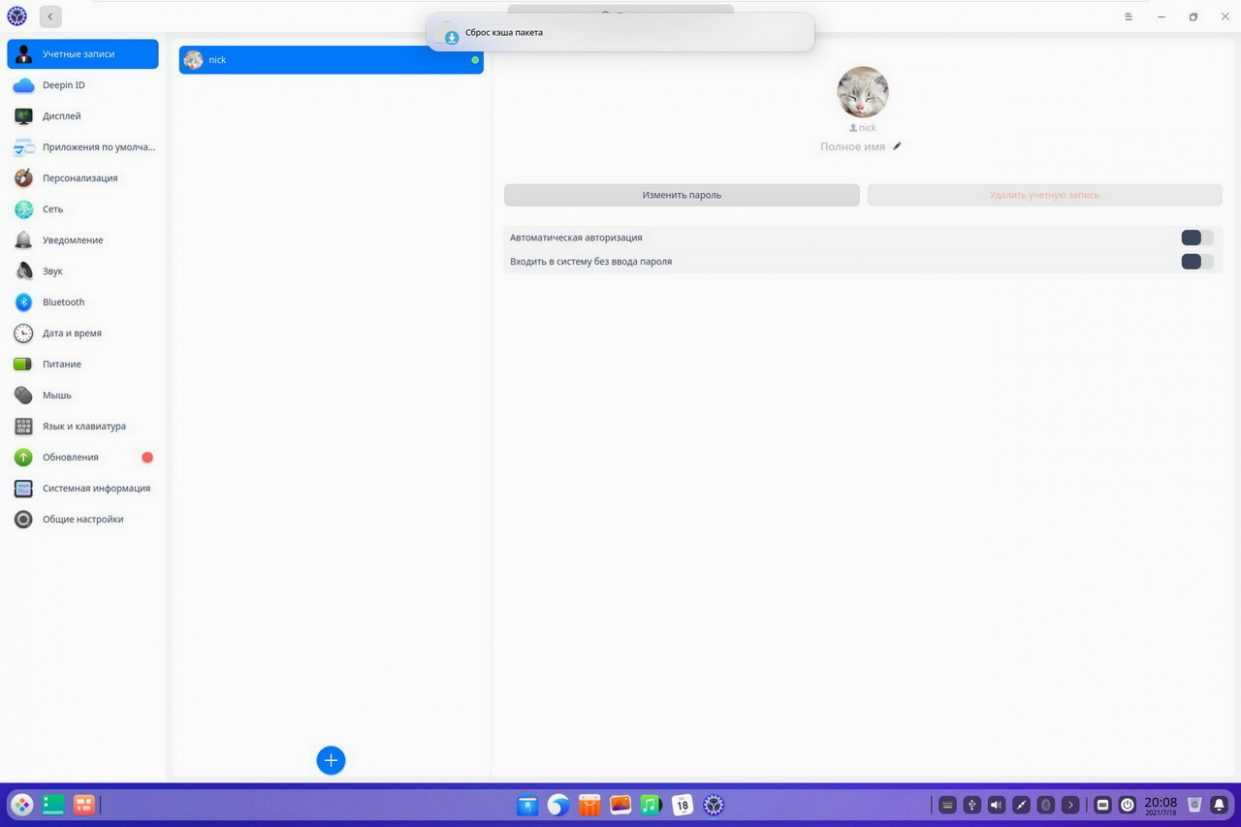Screen dimensions: 1241x827
Task: Open the trash in the dock
Action: 1194,805
